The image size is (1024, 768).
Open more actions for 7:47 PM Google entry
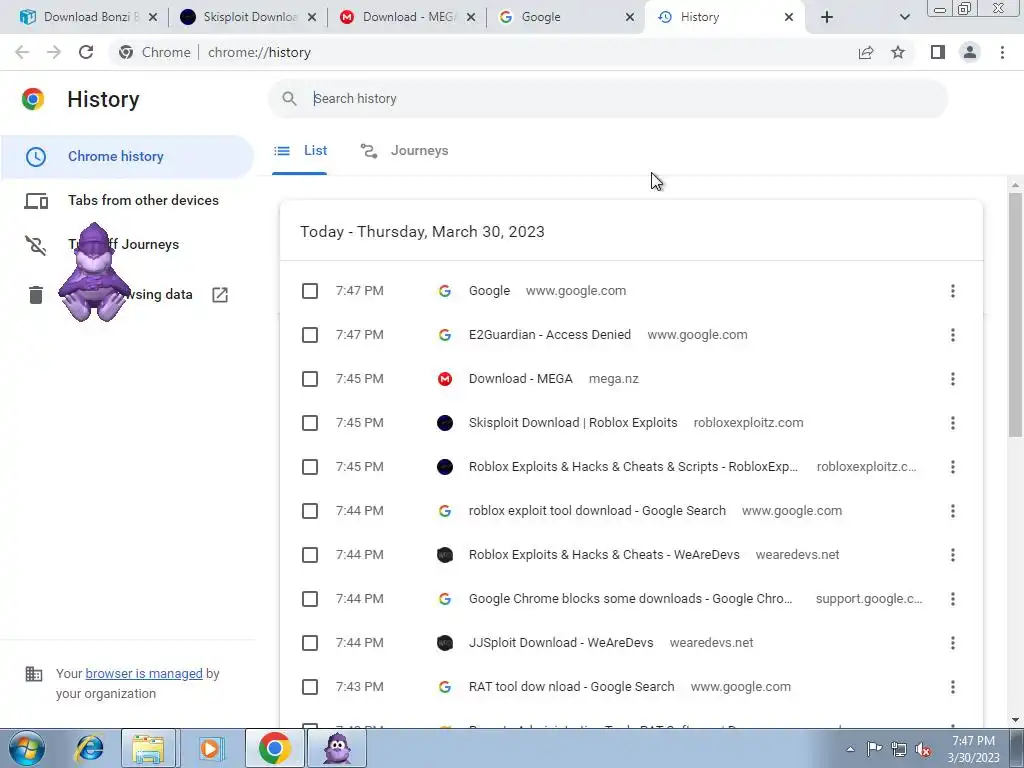(953, 291)
